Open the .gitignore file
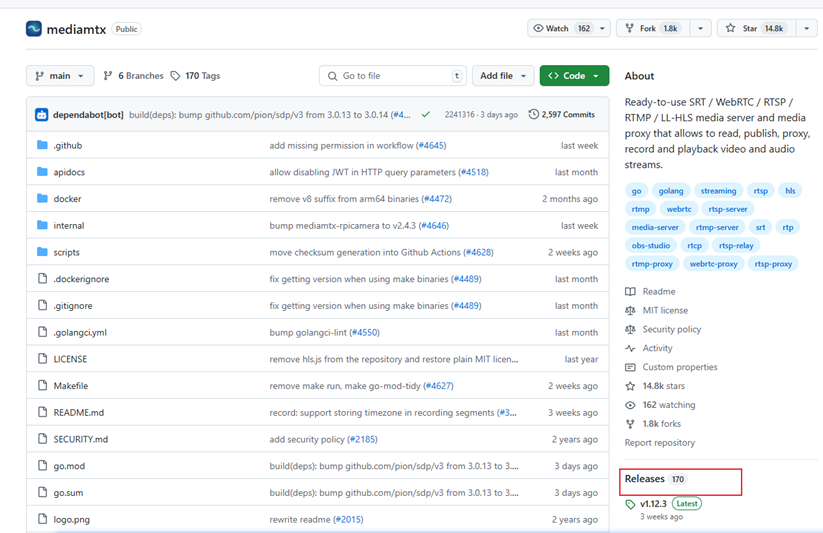This screenshot has height=533, width=823. pos(73,305)
